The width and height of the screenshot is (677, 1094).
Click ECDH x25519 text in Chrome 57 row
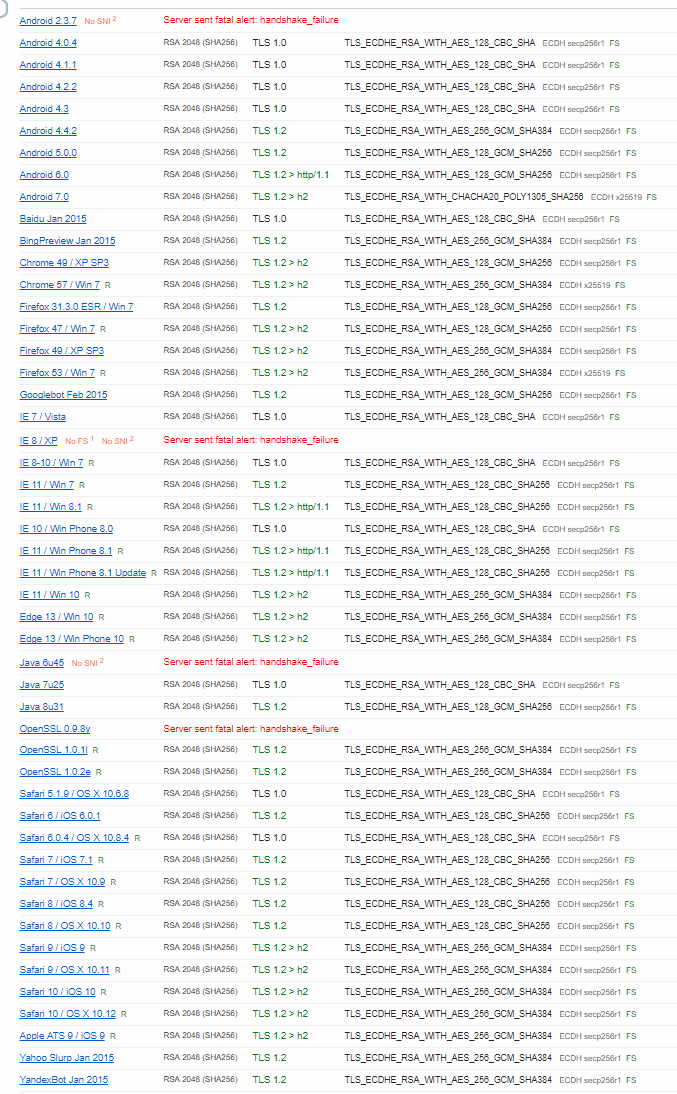[x=587, y=285]
